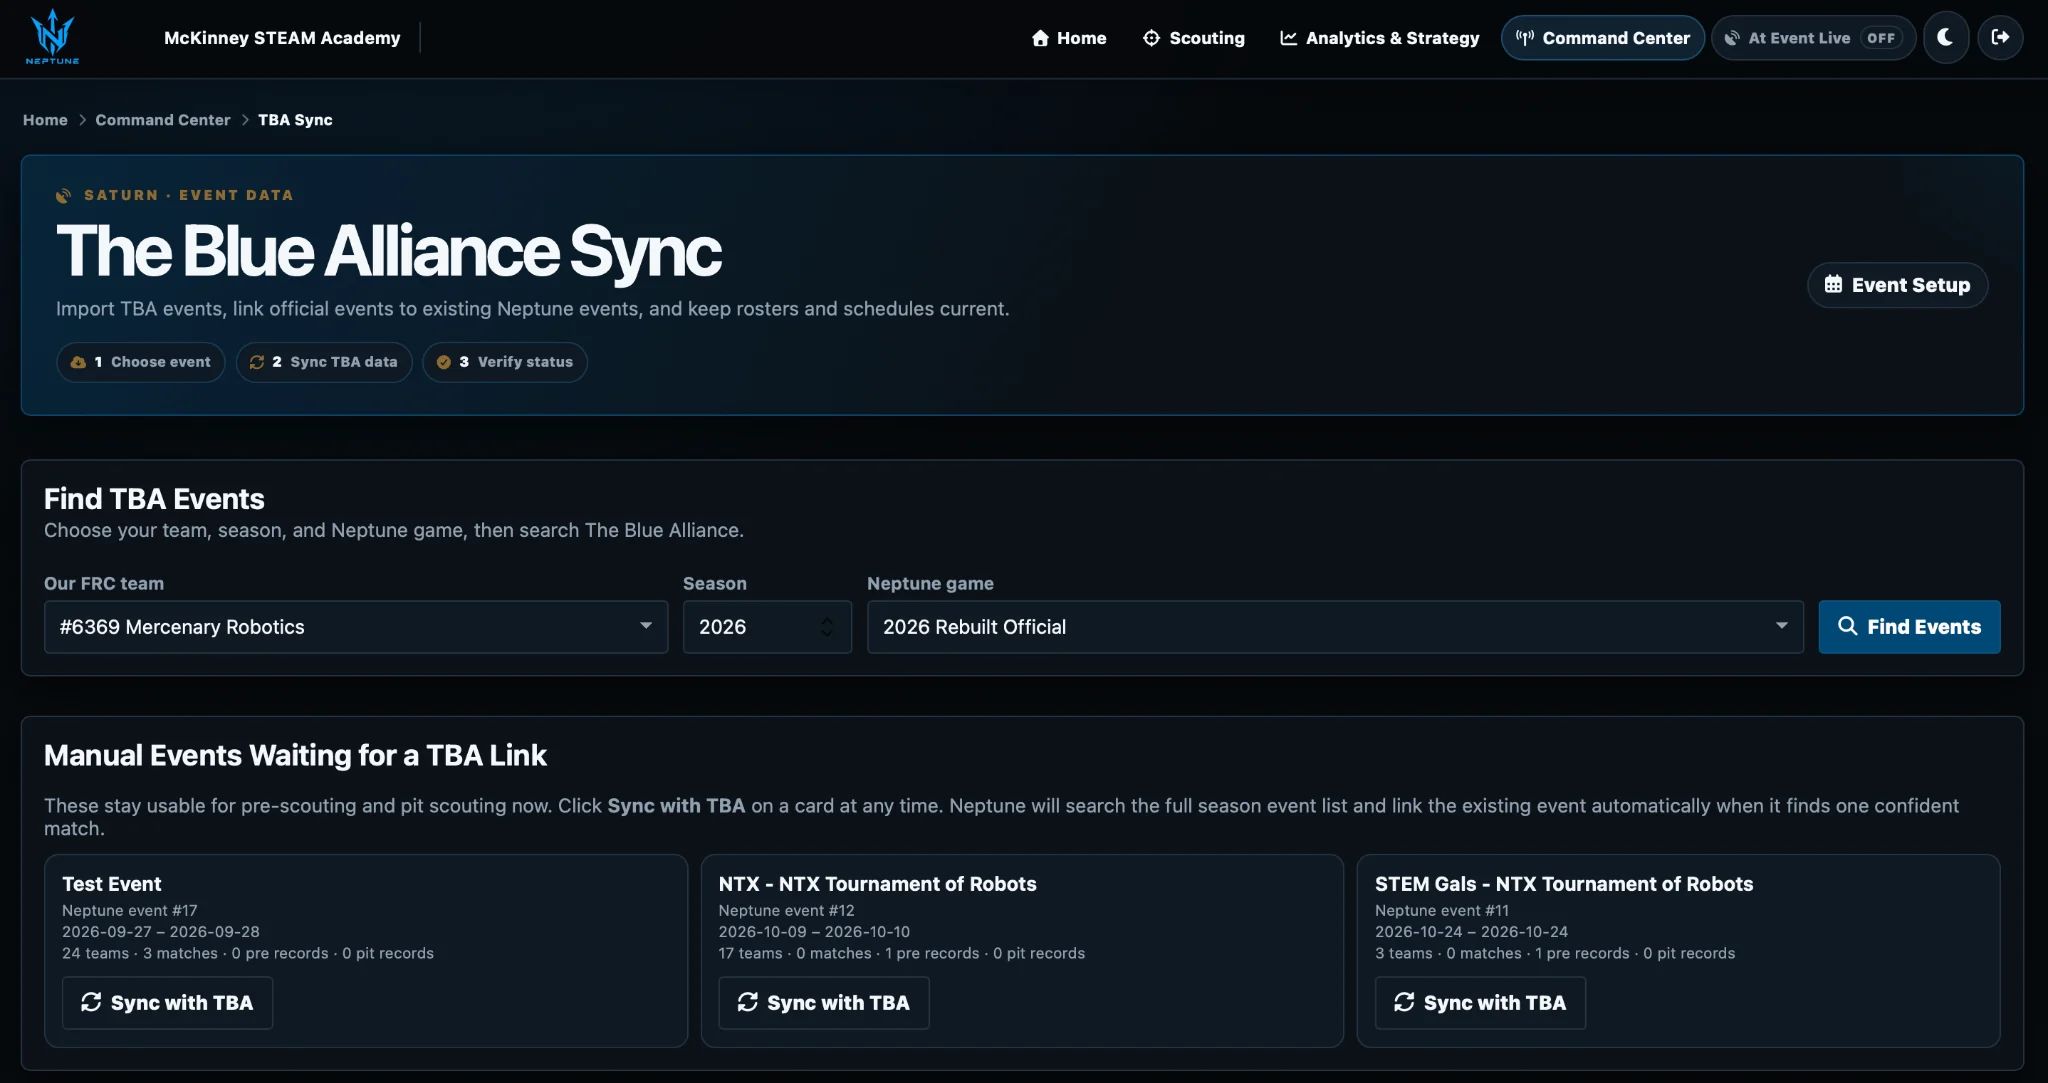Select the Verify status step chip
This screenshot has height=1083, width=2048.
coord(505,362)
